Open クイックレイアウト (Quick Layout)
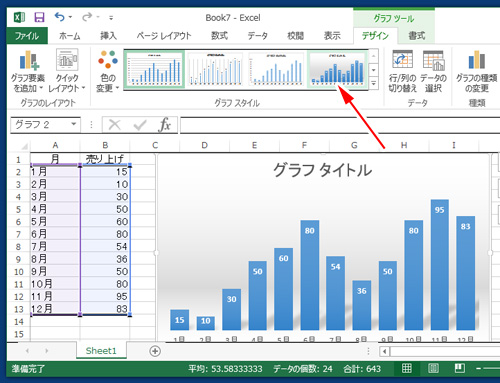Viewport: 500px width, 383px height. click(67, 71)
